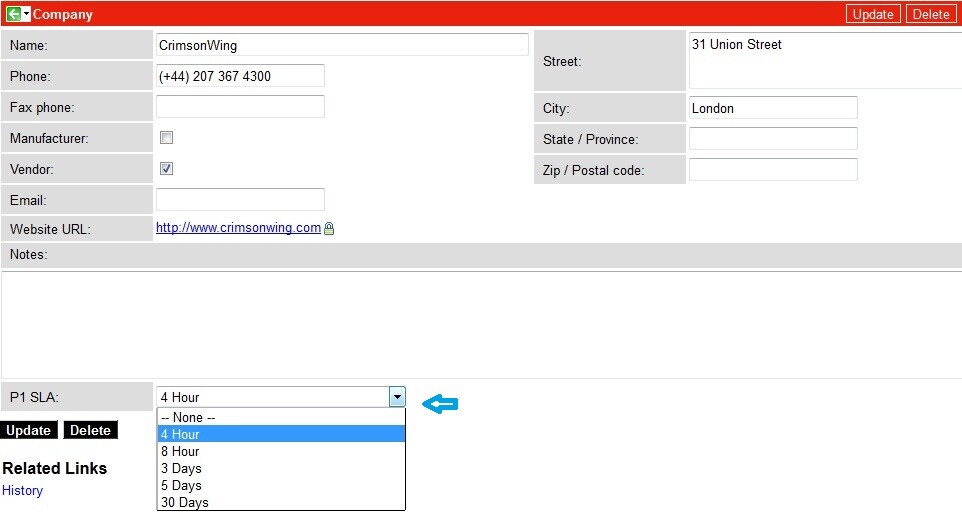
Task: Select '30 Days' from SLA list
Action: coord(281,502)
